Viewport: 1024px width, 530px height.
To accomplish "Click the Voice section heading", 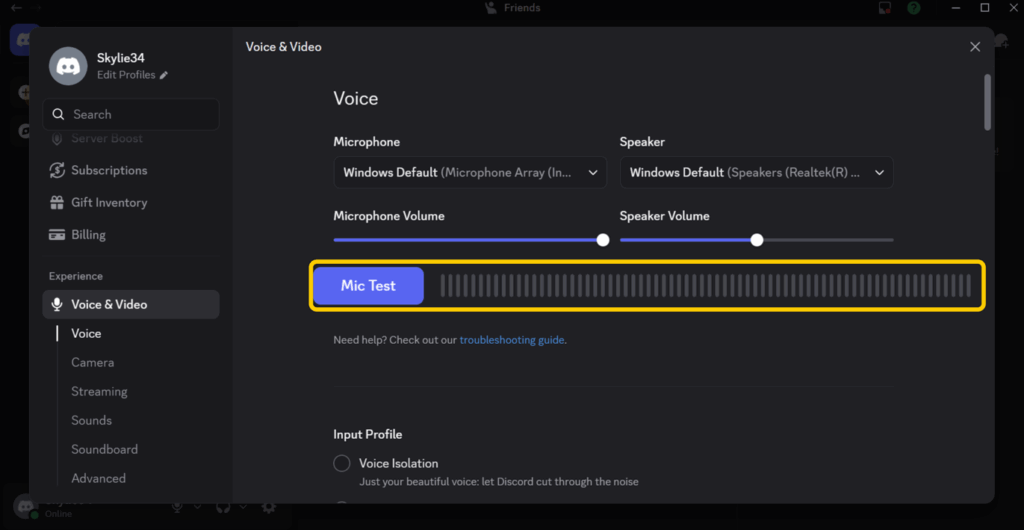I will tap(356, 99).
